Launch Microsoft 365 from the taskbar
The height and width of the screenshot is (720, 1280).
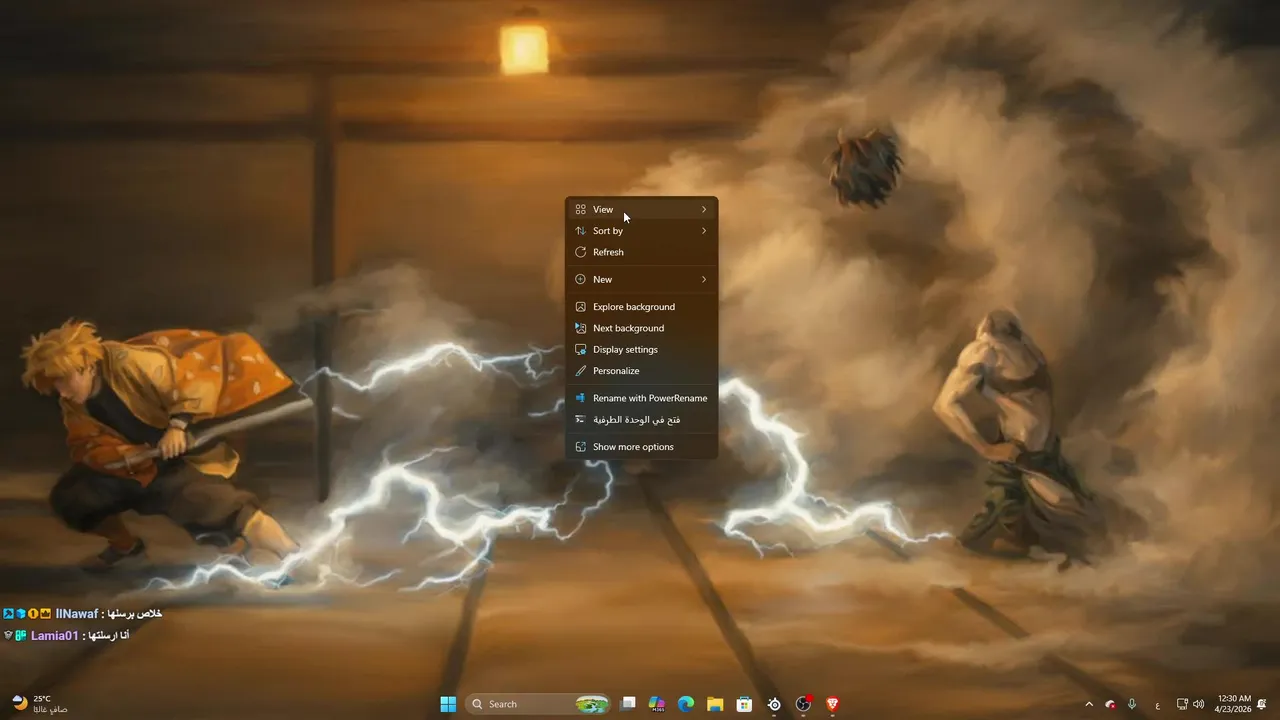coord(657,704)
